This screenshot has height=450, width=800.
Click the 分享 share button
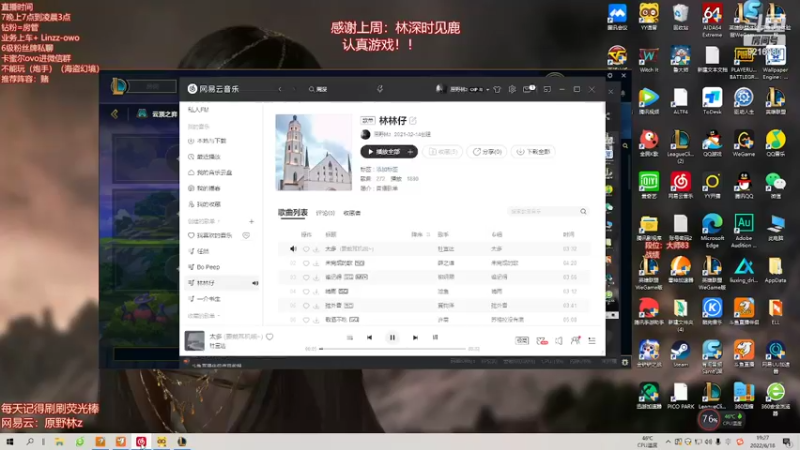coord(487,152)
